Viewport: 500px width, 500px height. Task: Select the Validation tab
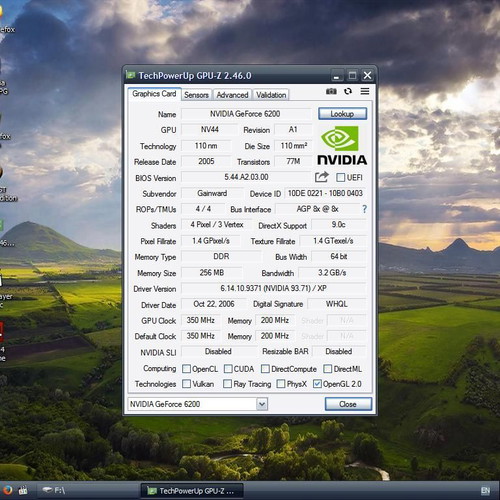coord(271,95)
